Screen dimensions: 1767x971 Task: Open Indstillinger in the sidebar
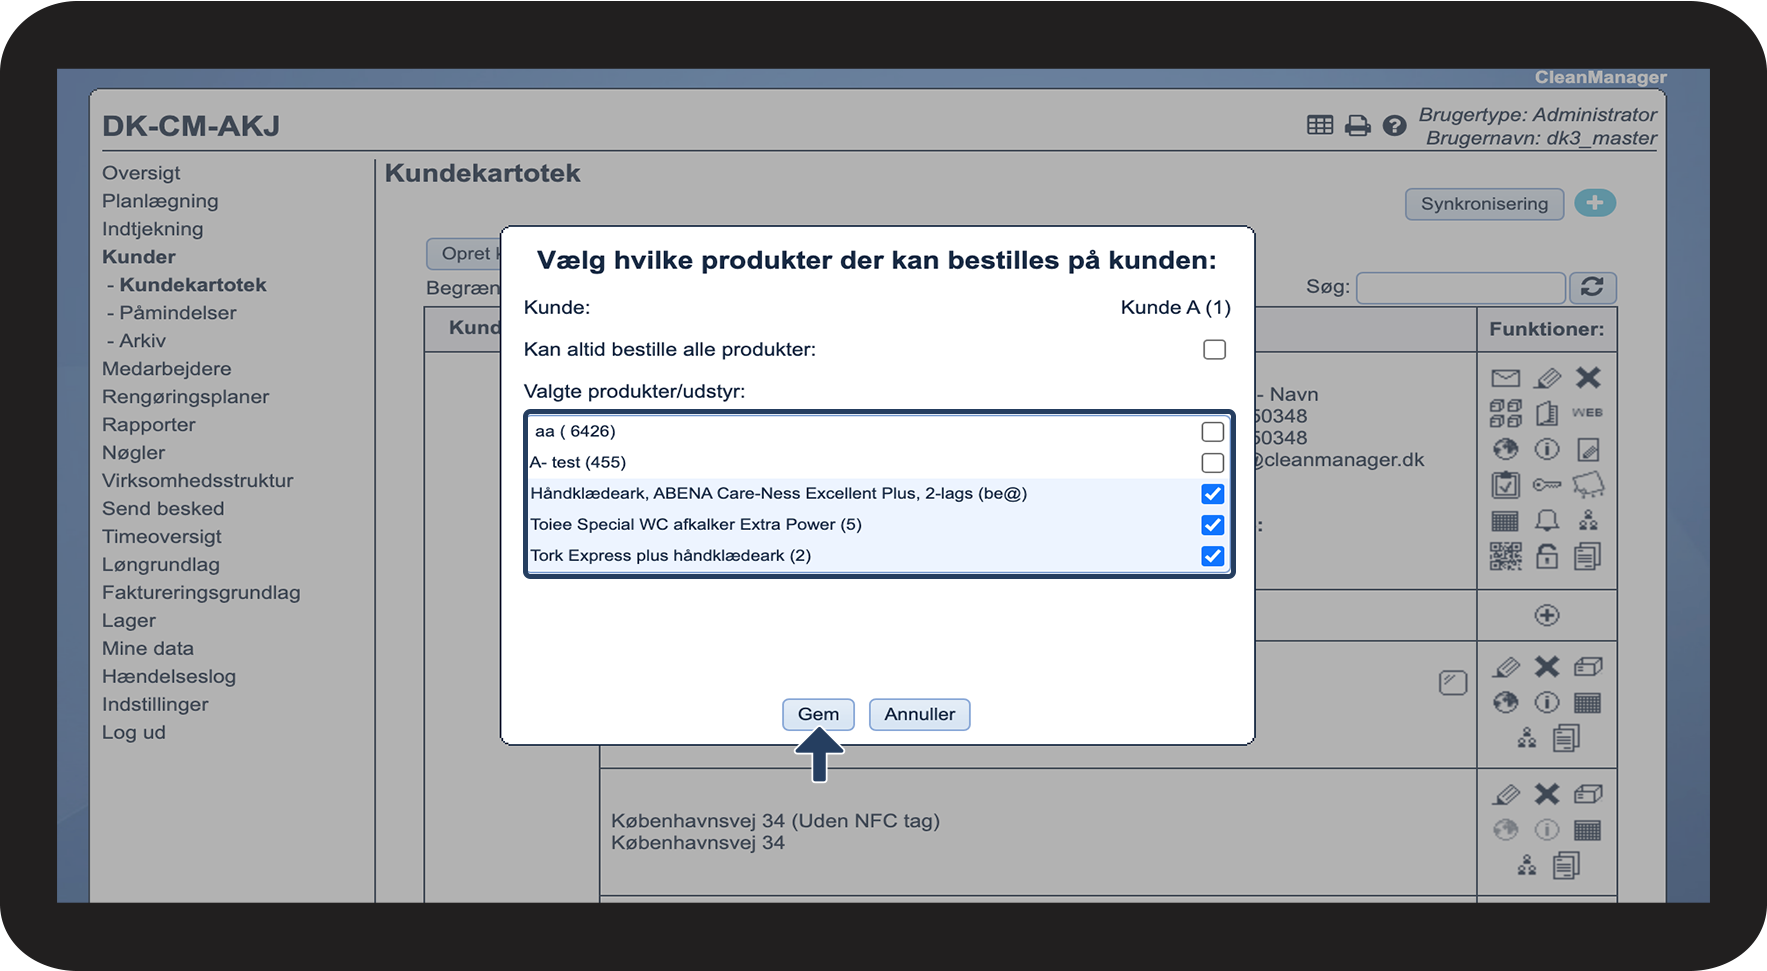point(155,705)
